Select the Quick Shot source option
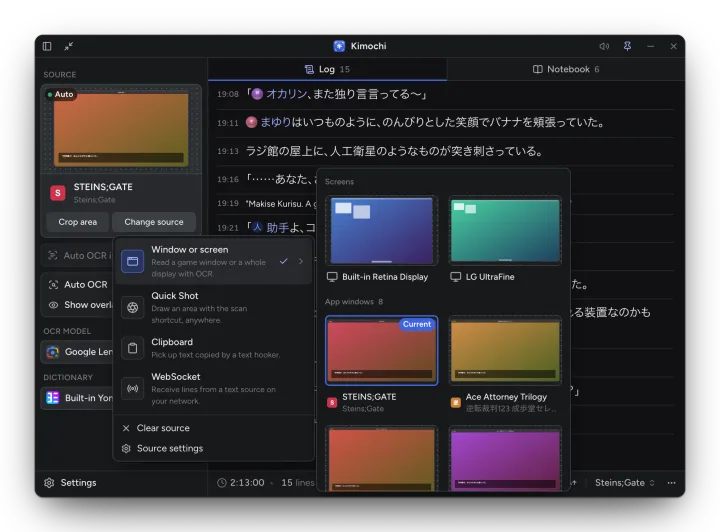This screenshot has height=532, width=720. click(x=214, y=308)
